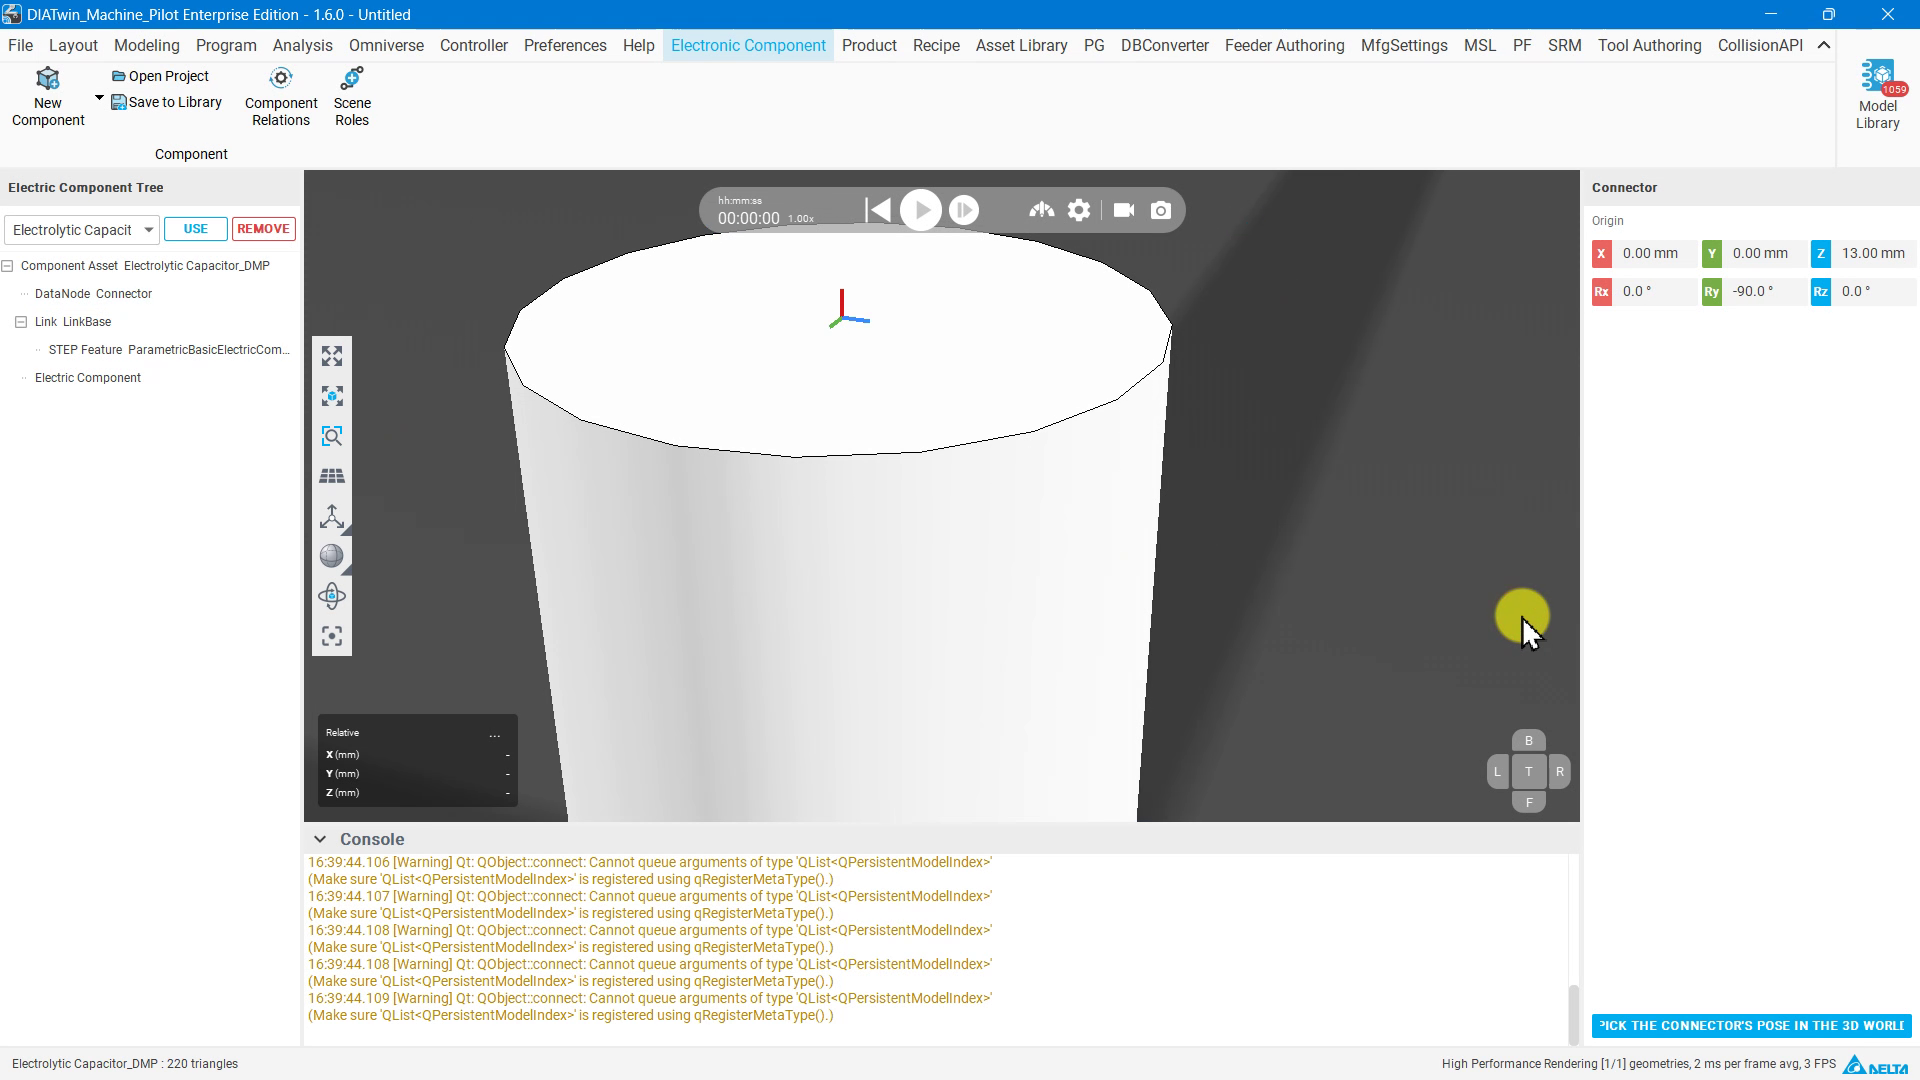Open the Scene Roles tool

point(352,97)
